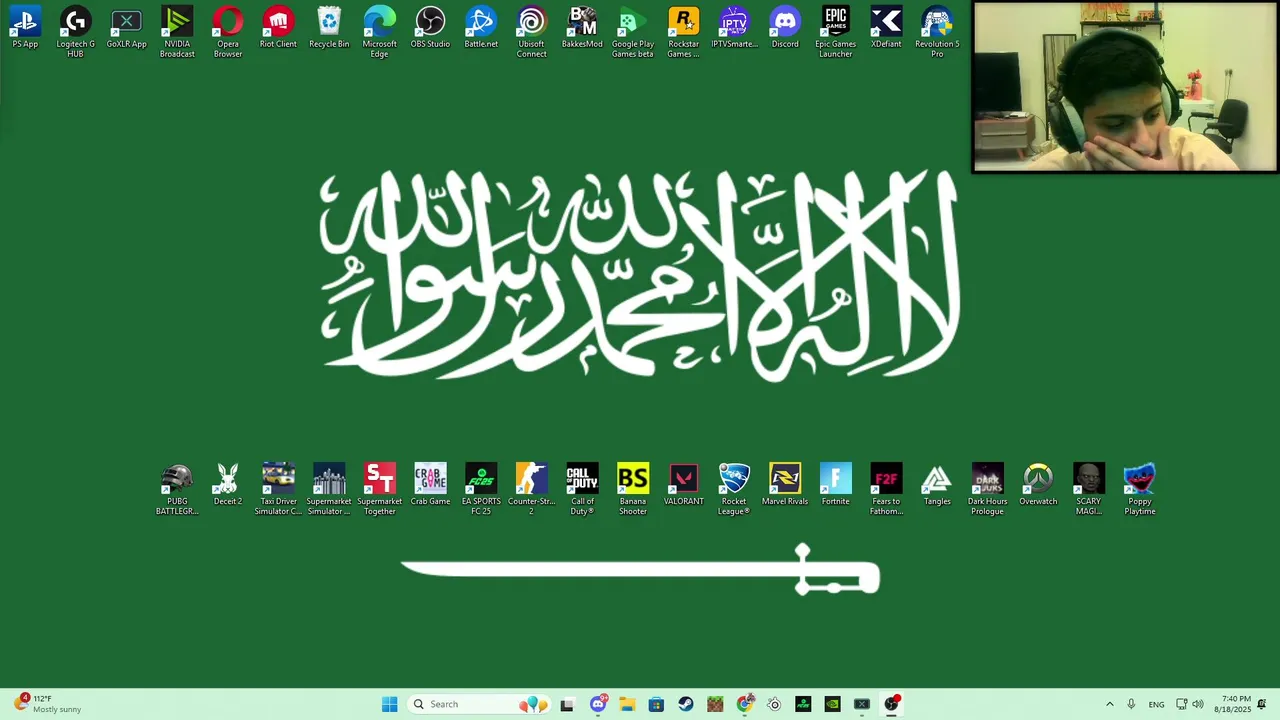1280x720 pixels.
Task: Open Microsoft Edge desktop shortcut
Action: coord(380,32)
